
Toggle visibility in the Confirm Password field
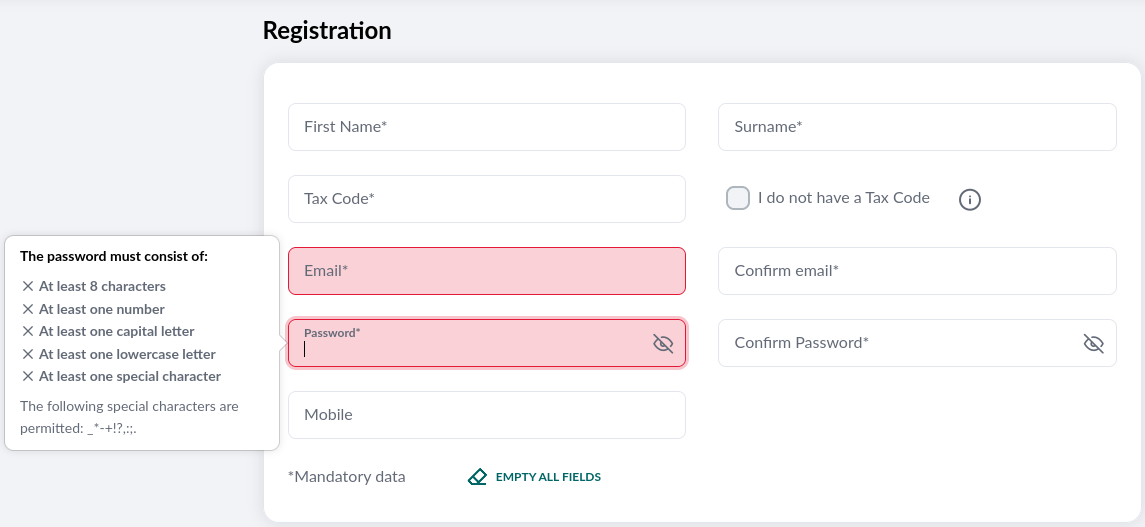pos(1093,344)
